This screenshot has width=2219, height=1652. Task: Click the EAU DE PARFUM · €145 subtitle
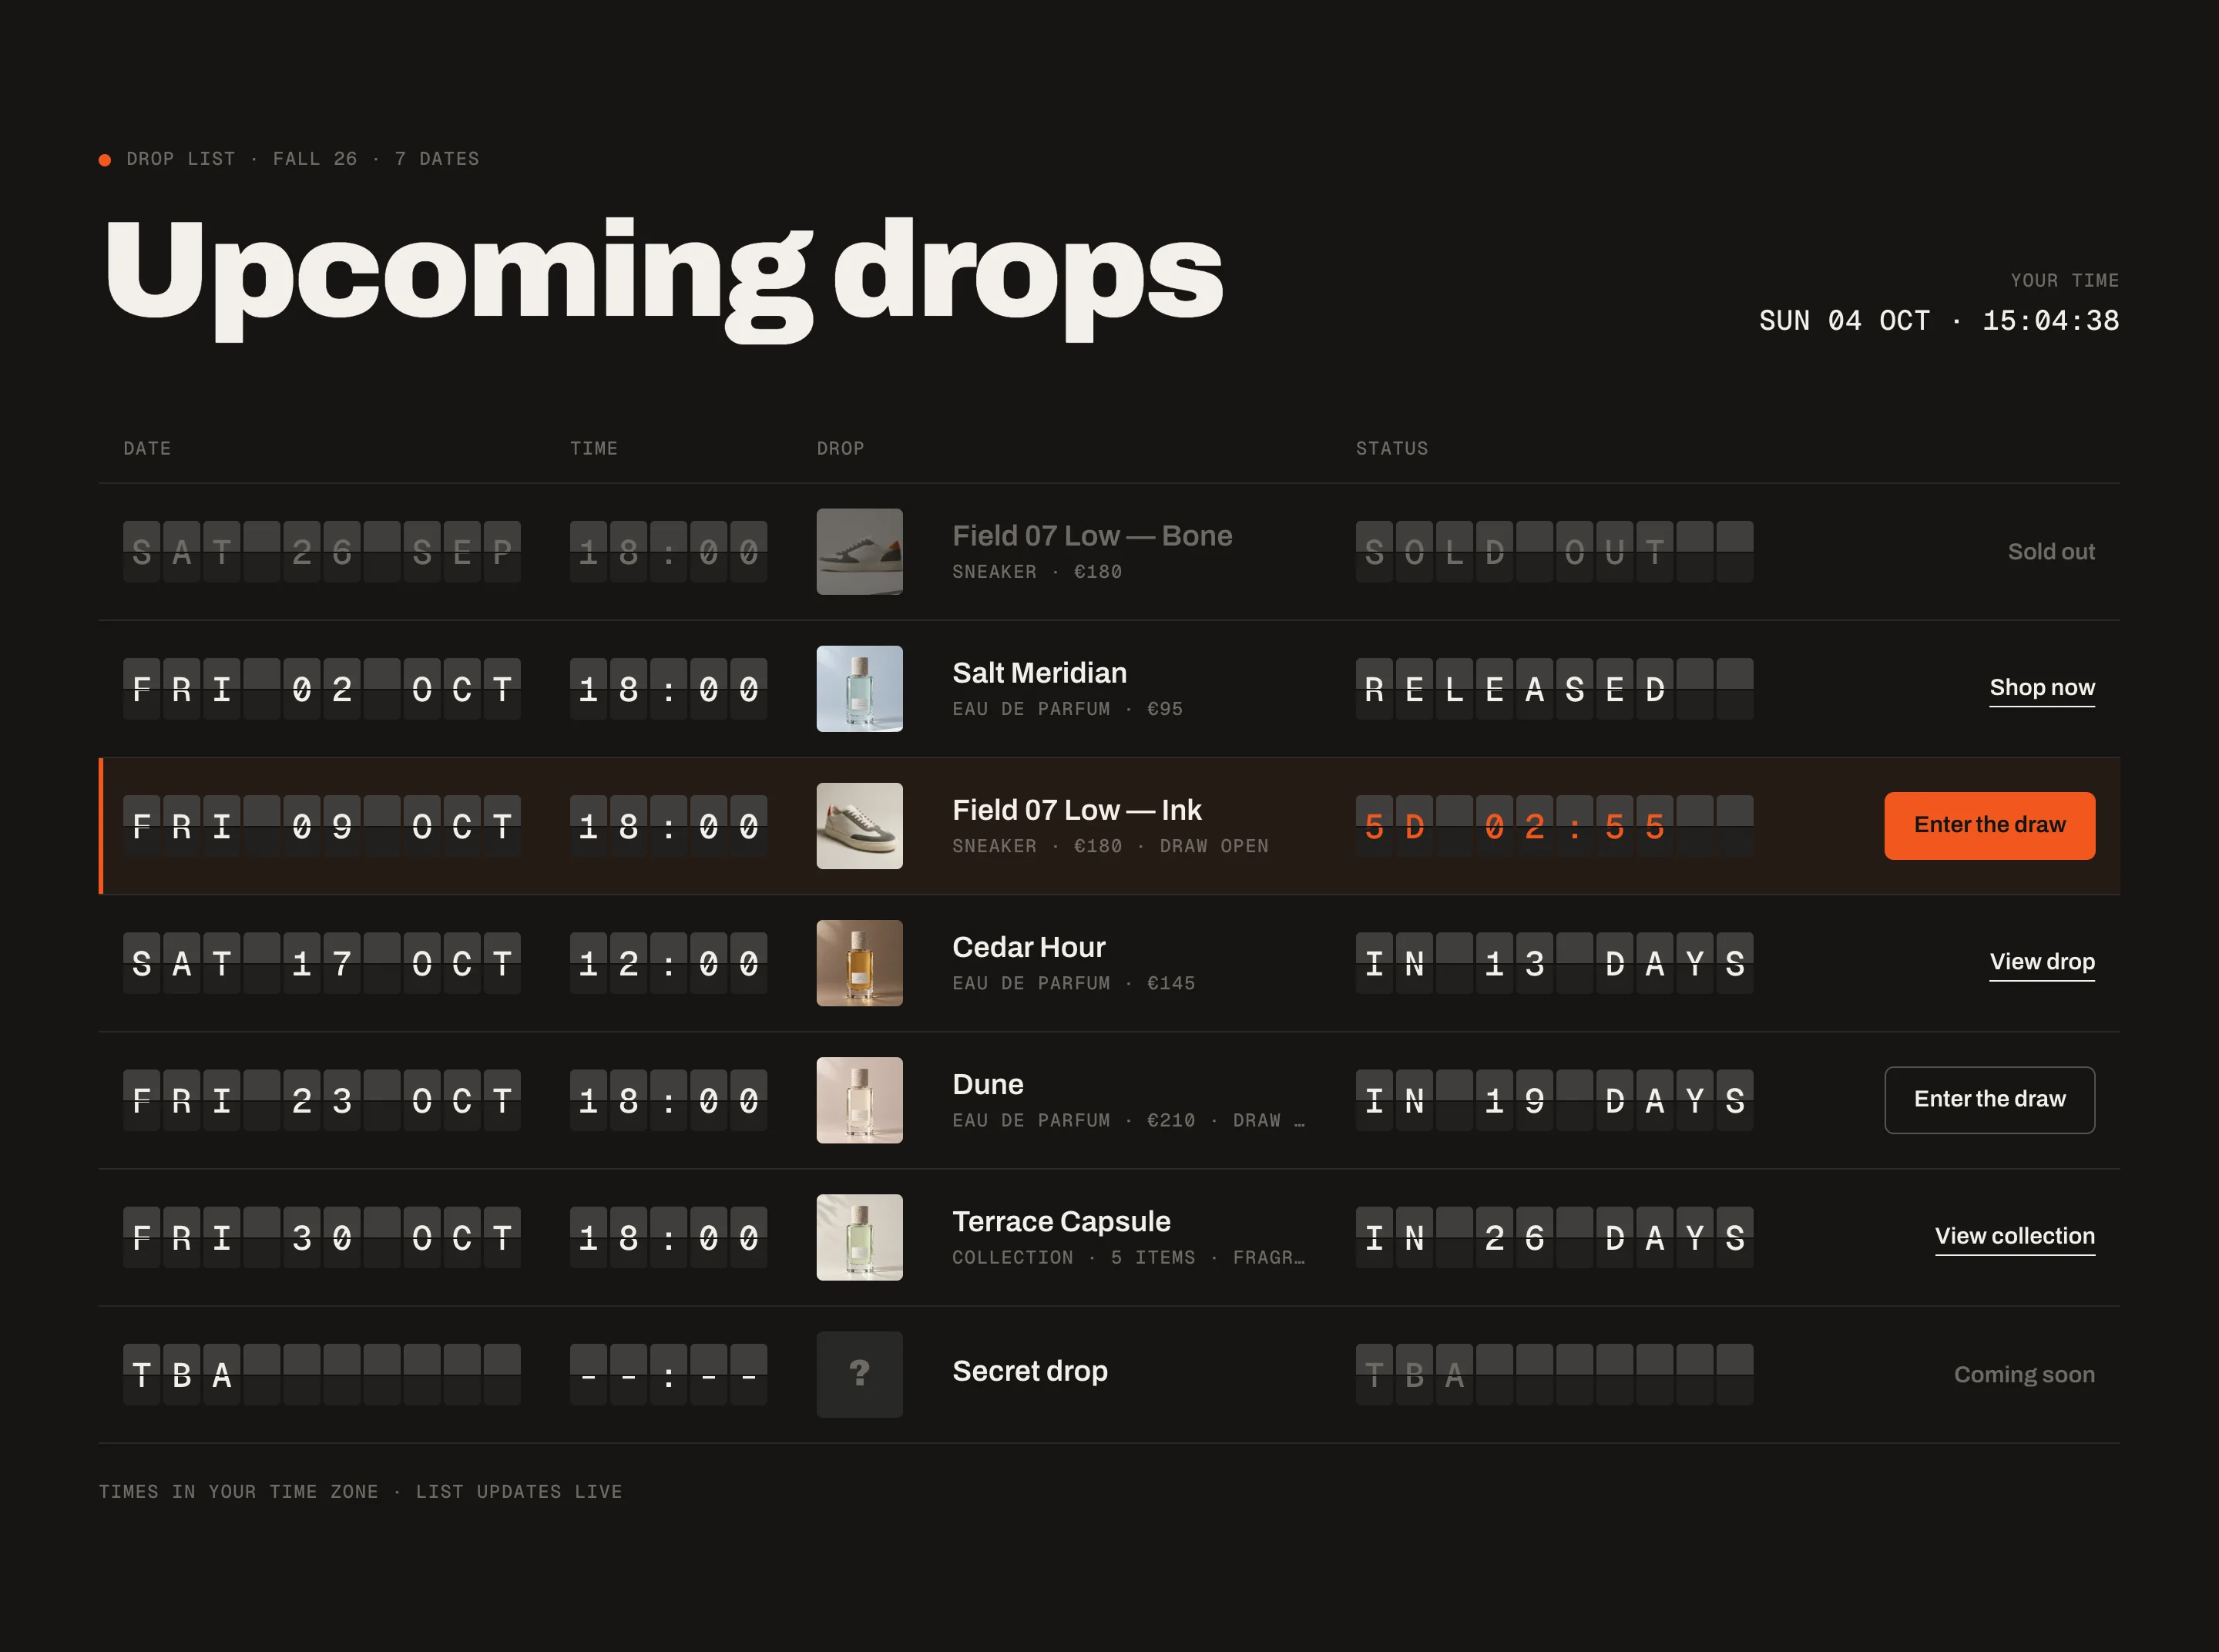click(1073, 984)
